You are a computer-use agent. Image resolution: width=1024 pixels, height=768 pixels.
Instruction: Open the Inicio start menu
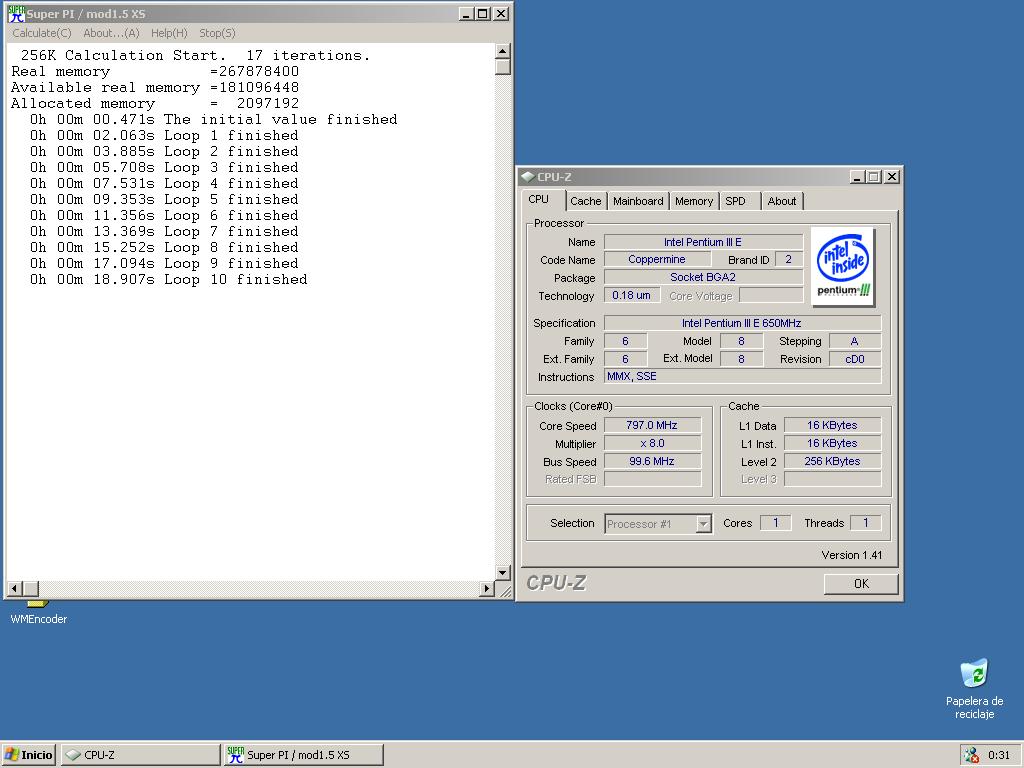click(28, 755)
